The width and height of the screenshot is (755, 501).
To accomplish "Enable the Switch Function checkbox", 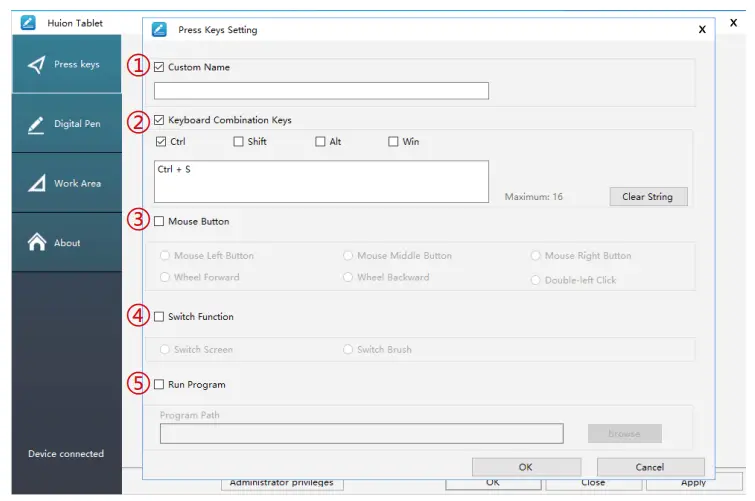I will (x=159, y=317).
